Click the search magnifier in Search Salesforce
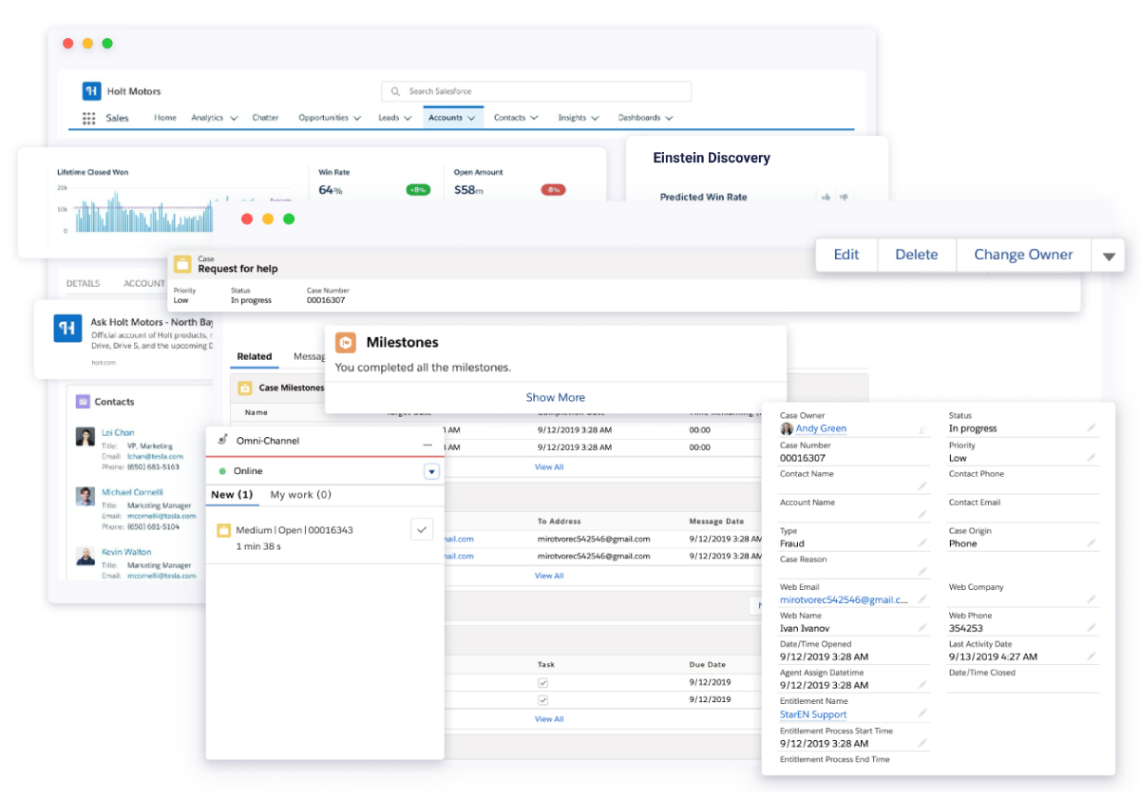 395,91
